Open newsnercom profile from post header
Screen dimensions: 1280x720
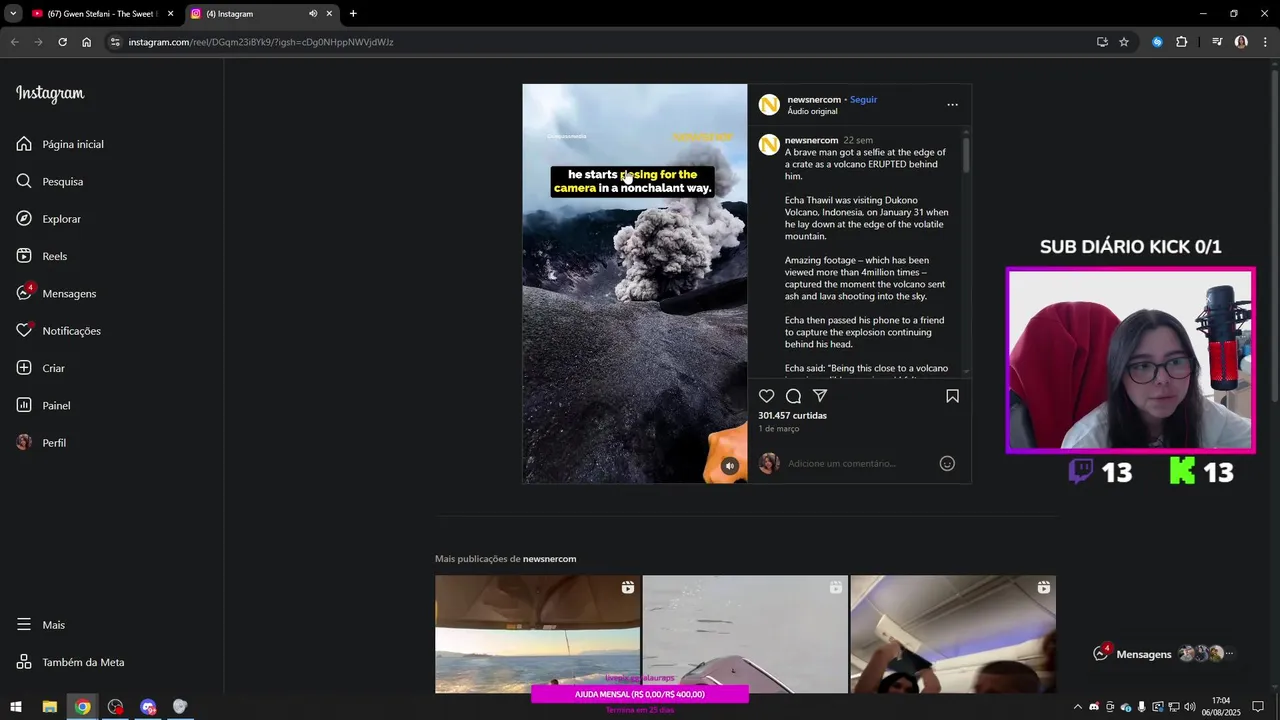tap(814, 100)
